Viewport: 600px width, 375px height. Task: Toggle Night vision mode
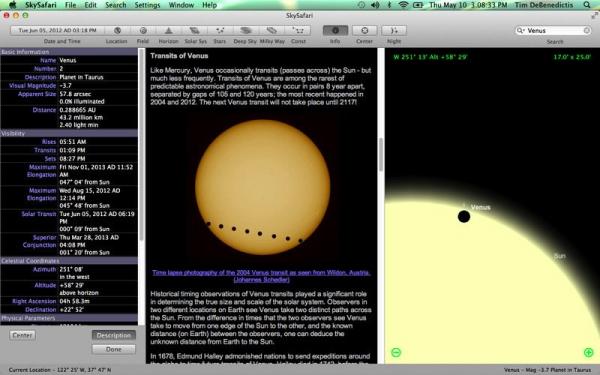394,30
